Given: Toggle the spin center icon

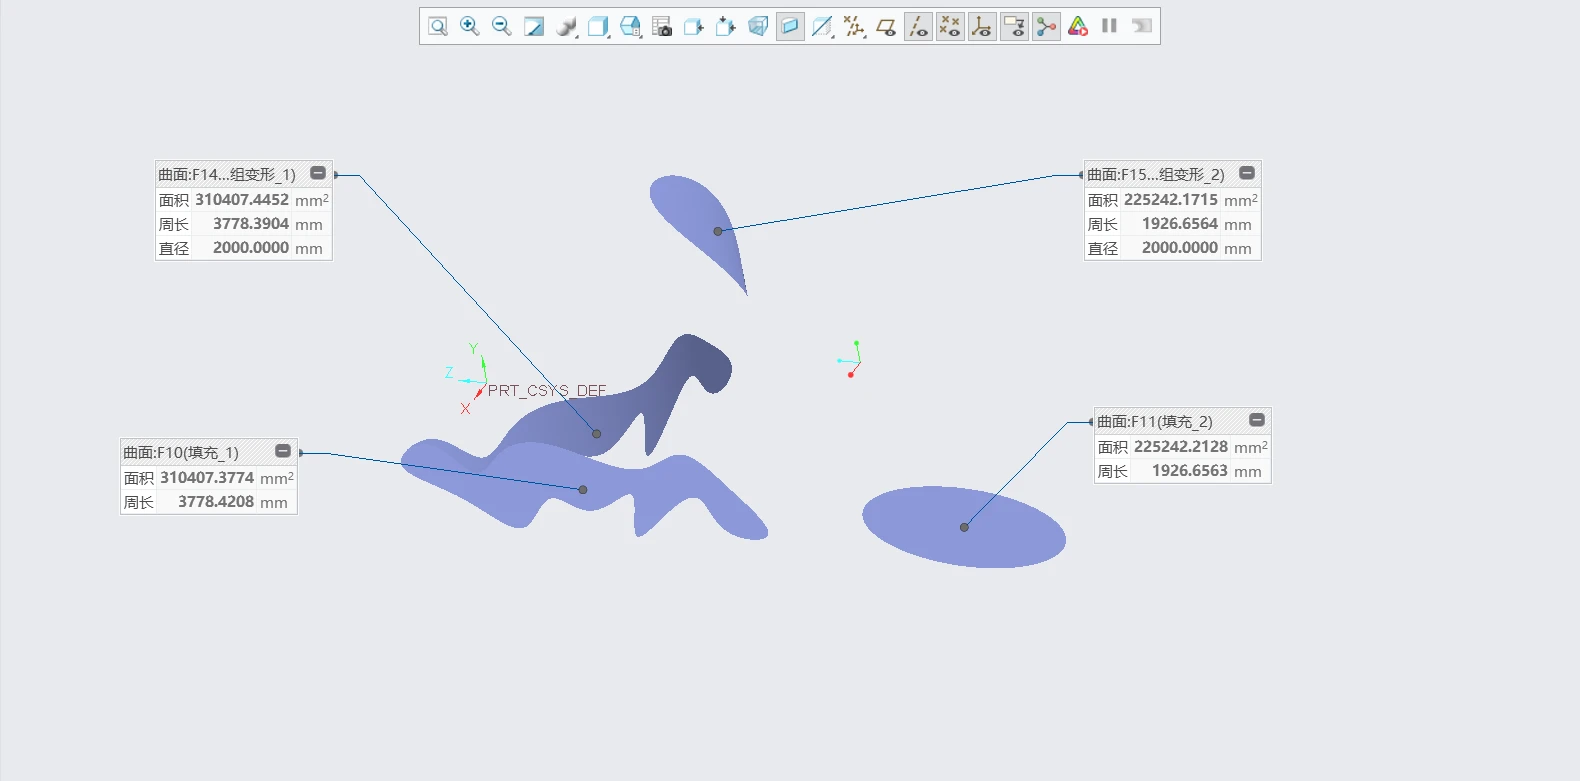Looking at the screenshot, I should click(x=1046, y=26).
